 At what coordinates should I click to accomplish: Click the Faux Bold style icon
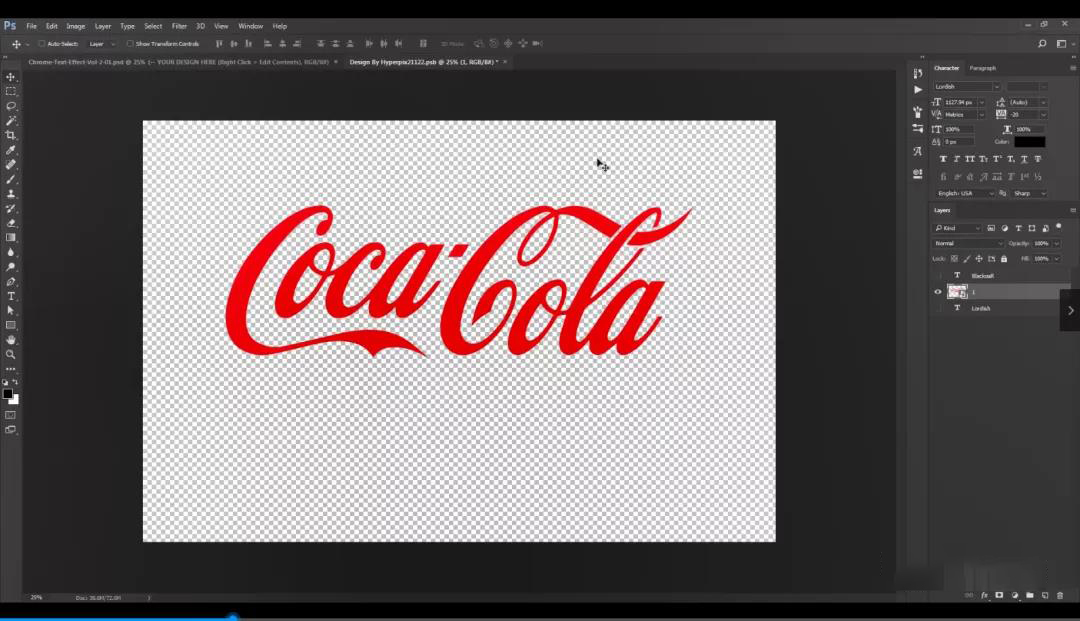click(943, 159)
